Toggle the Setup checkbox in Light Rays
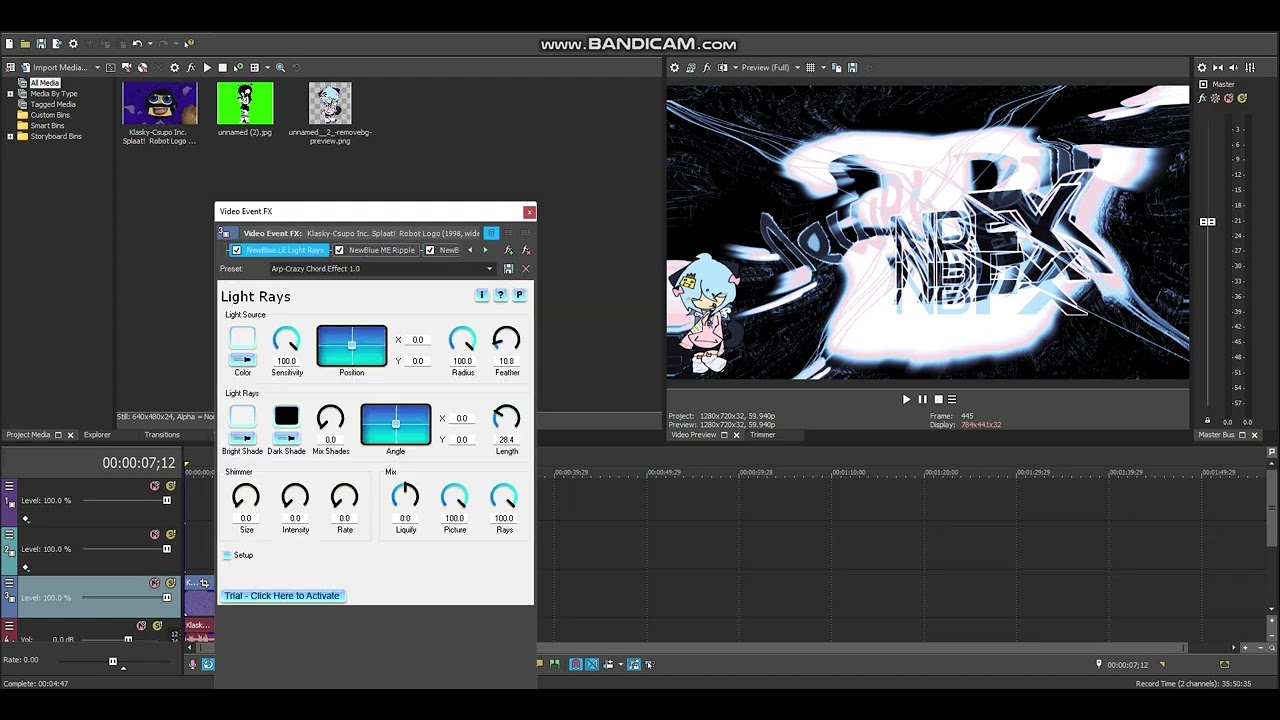1280x720 pixels. (x=227, y=555)
